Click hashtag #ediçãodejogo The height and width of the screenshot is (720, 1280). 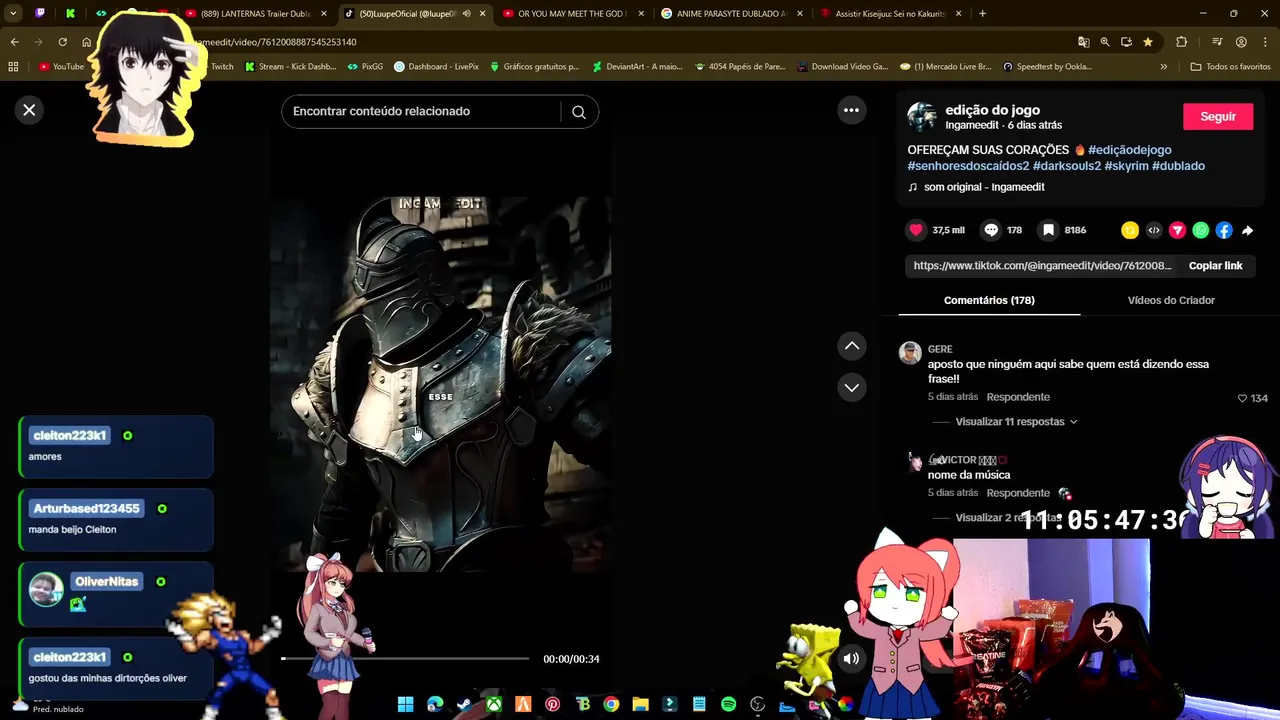(x=1129, y=150)
